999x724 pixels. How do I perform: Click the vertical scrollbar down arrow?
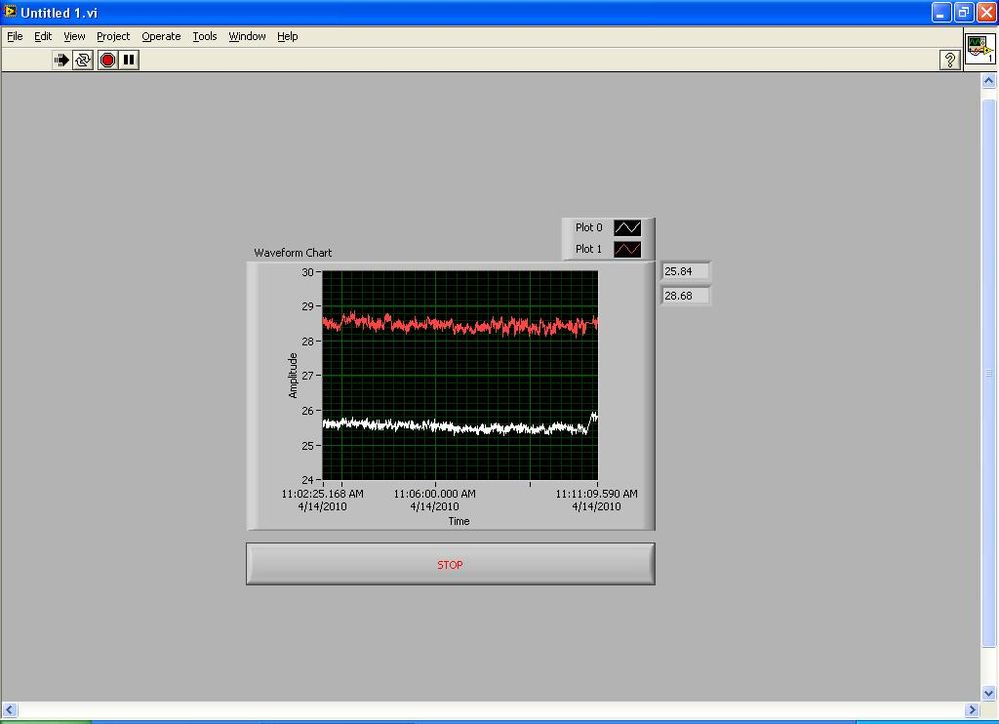[988, 693]
